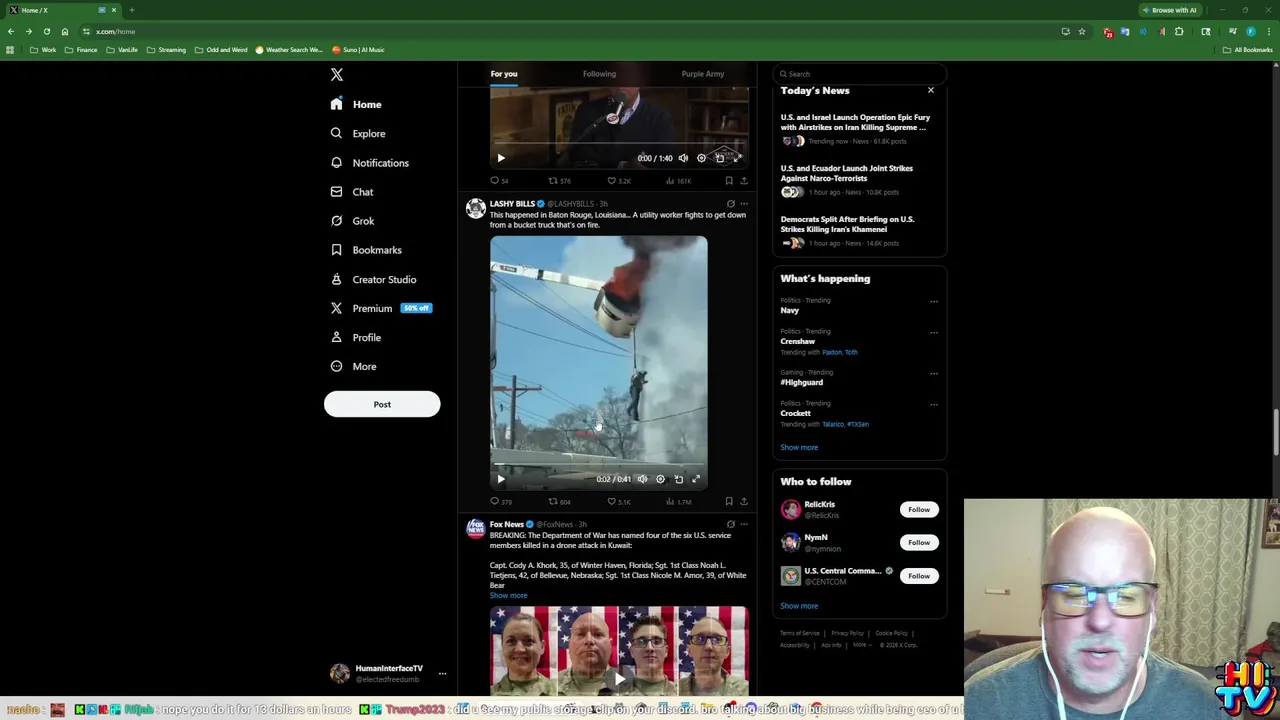Open more options for Crenshaw trend
This screenshot has height=720, width=1280.
pos(934,332)
